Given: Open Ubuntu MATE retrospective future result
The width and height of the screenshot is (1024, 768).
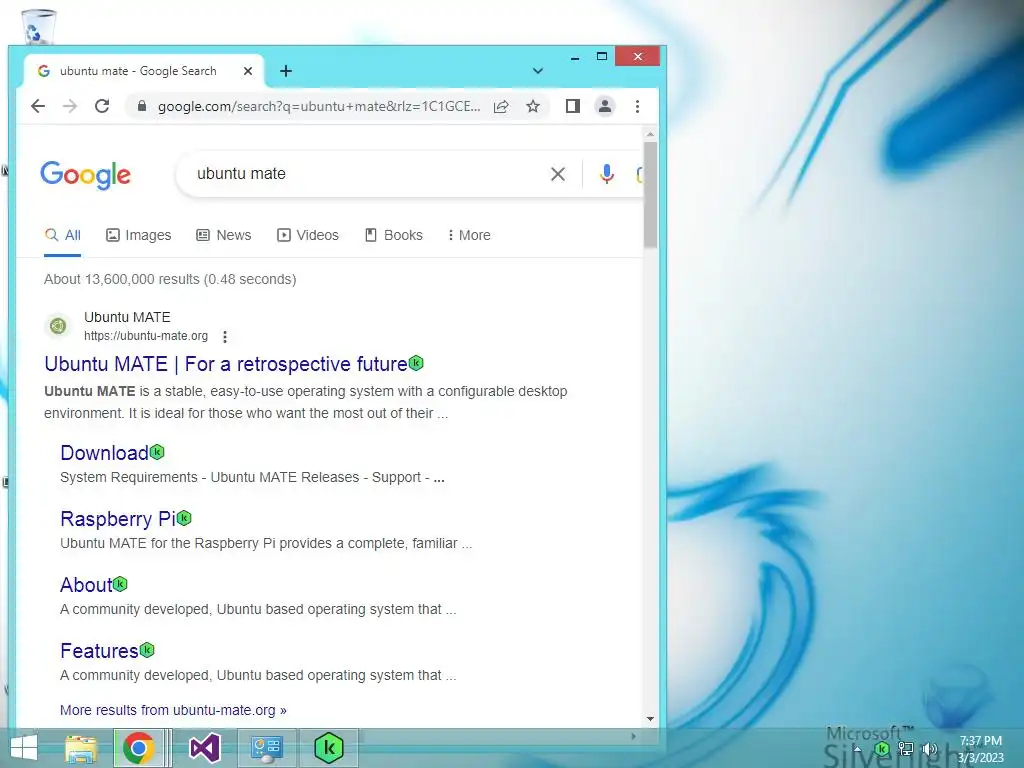Looking at the screenshot, I should (226, 364).
